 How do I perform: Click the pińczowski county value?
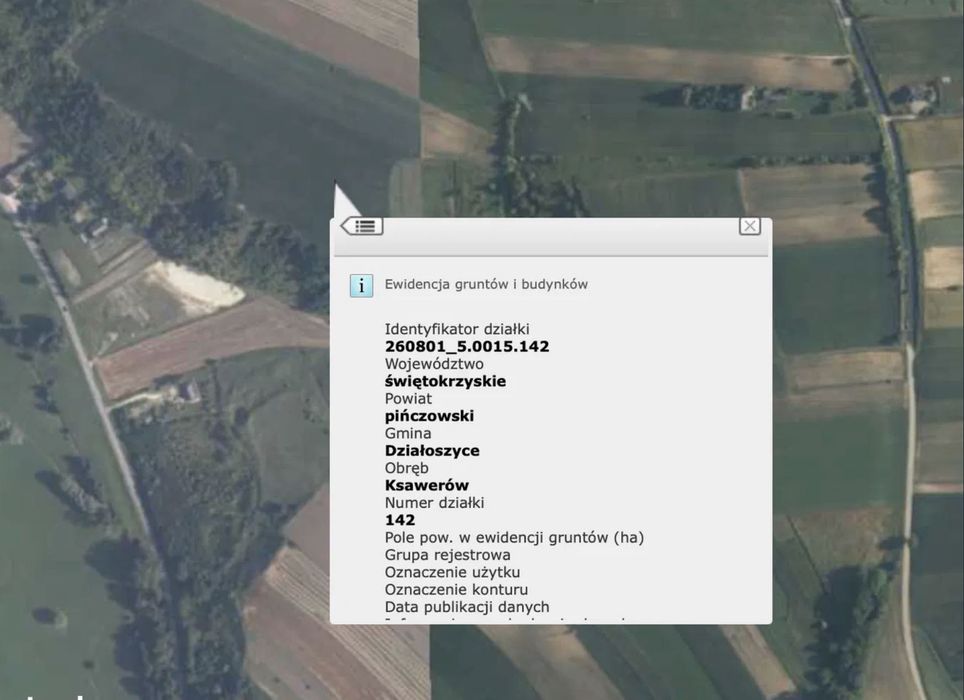coord(430,416)
